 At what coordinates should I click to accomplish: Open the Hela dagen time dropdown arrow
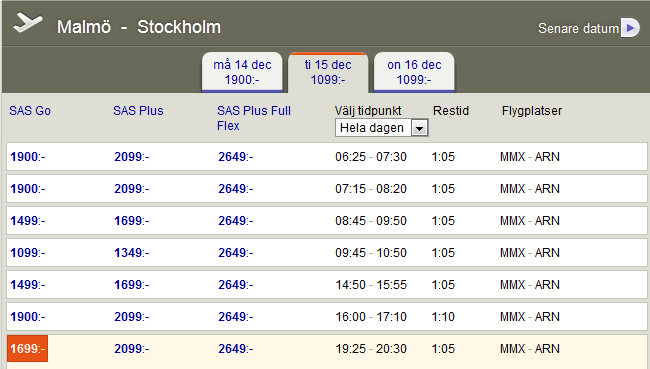[419, 128]
